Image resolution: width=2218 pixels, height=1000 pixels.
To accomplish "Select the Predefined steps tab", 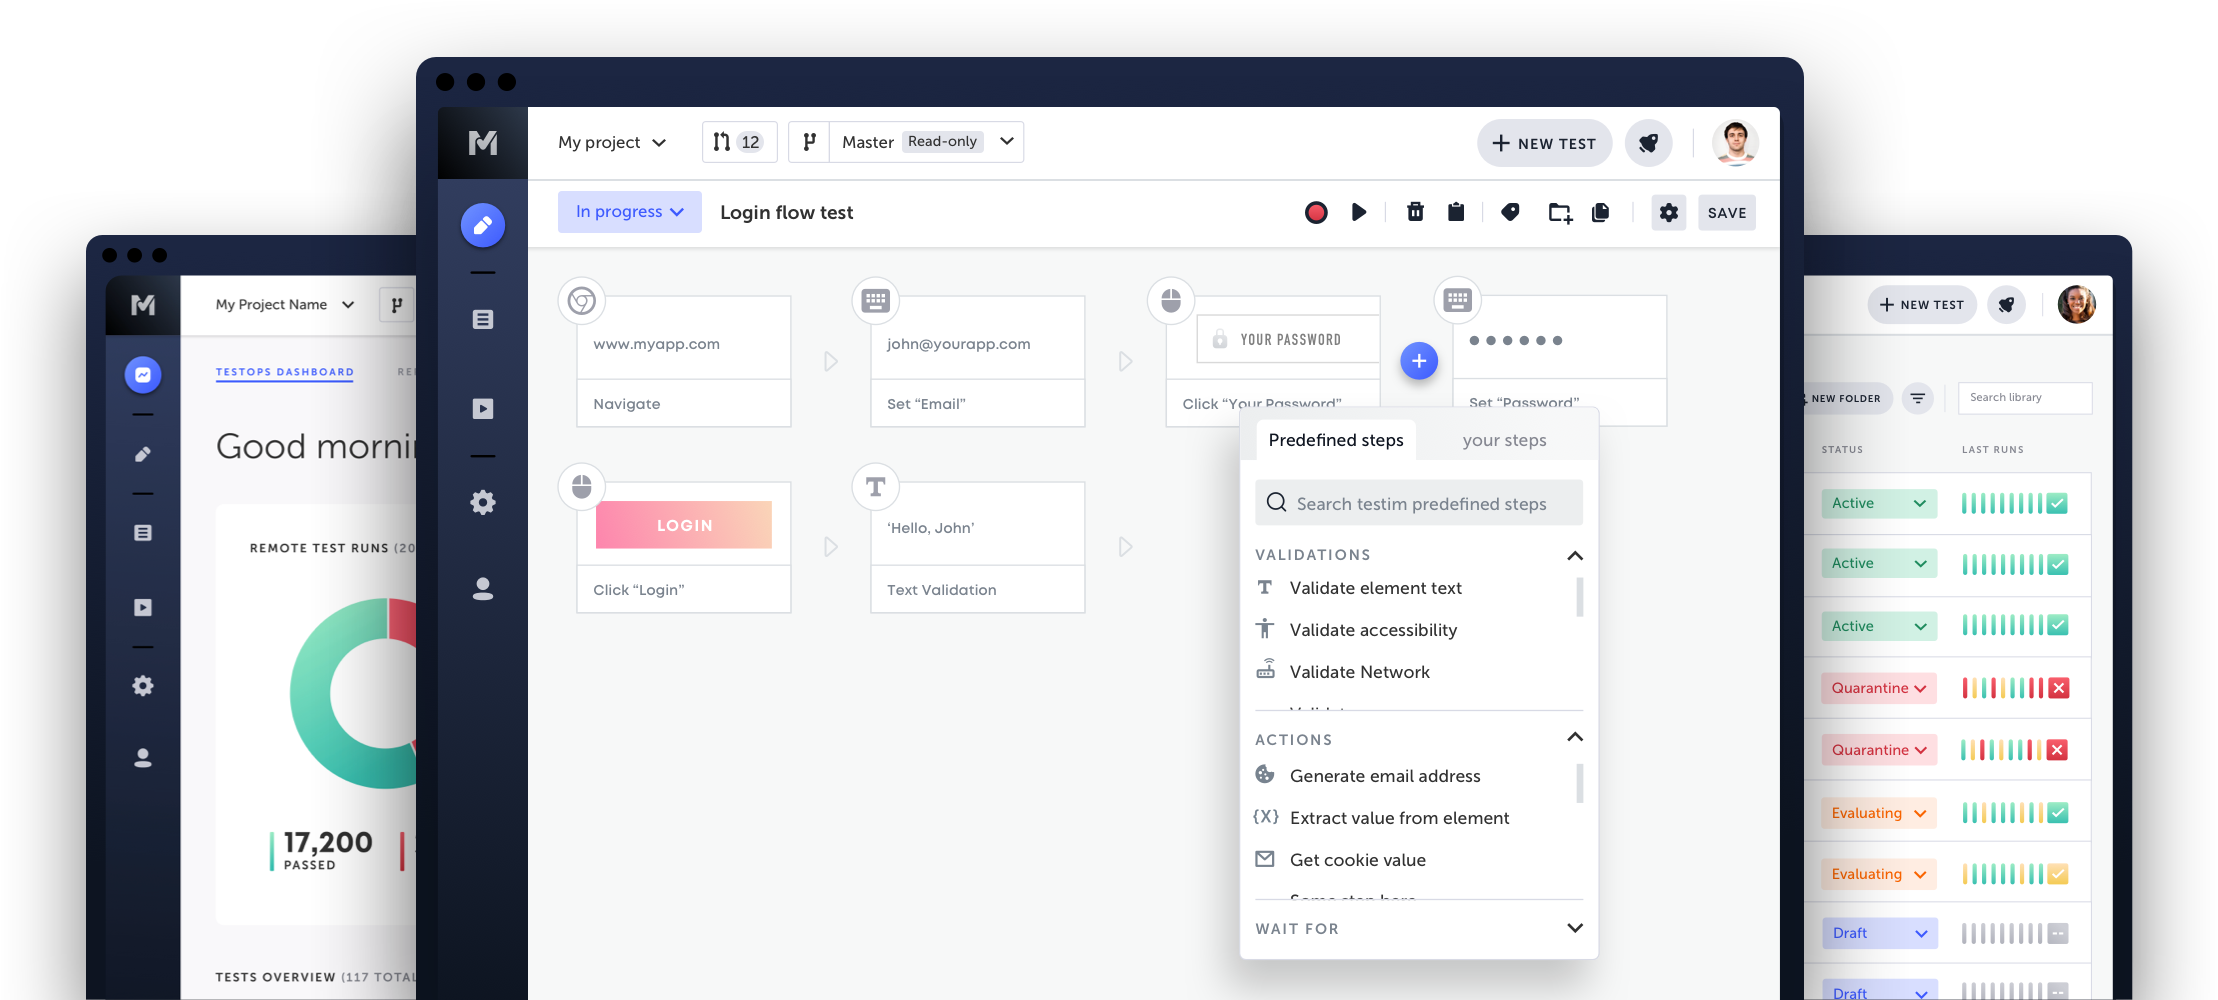I will point(1336,440).
